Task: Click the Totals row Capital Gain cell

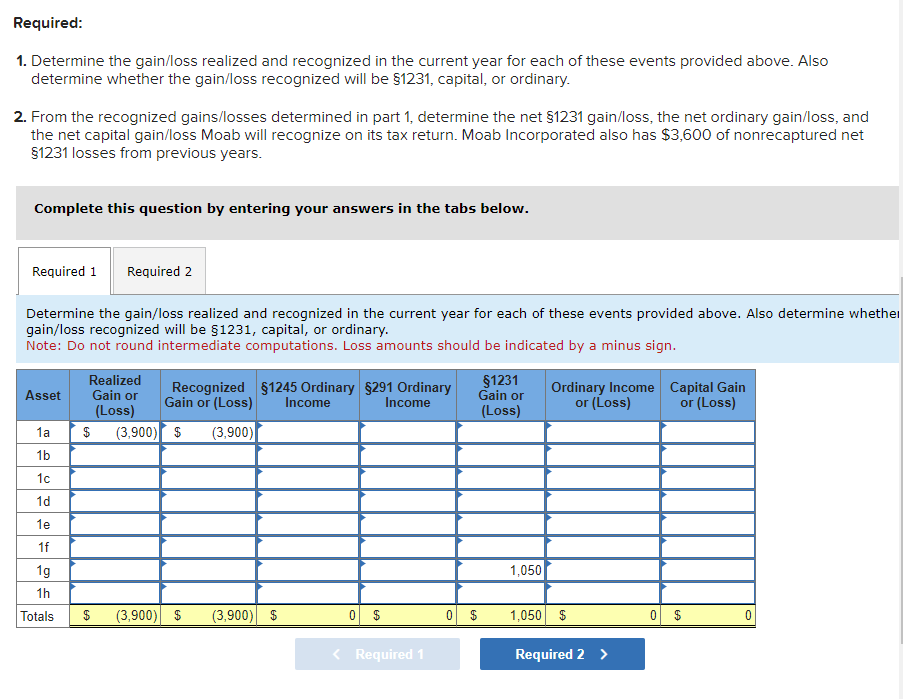Action: [707, 615]
